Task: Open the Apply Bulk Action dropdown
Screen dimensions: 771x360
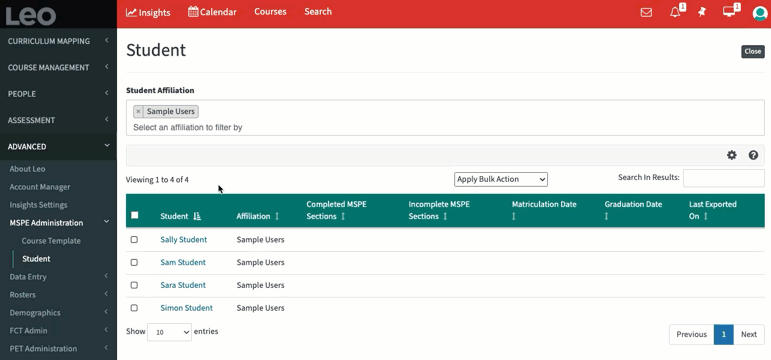Action: (x=501, y=180)
